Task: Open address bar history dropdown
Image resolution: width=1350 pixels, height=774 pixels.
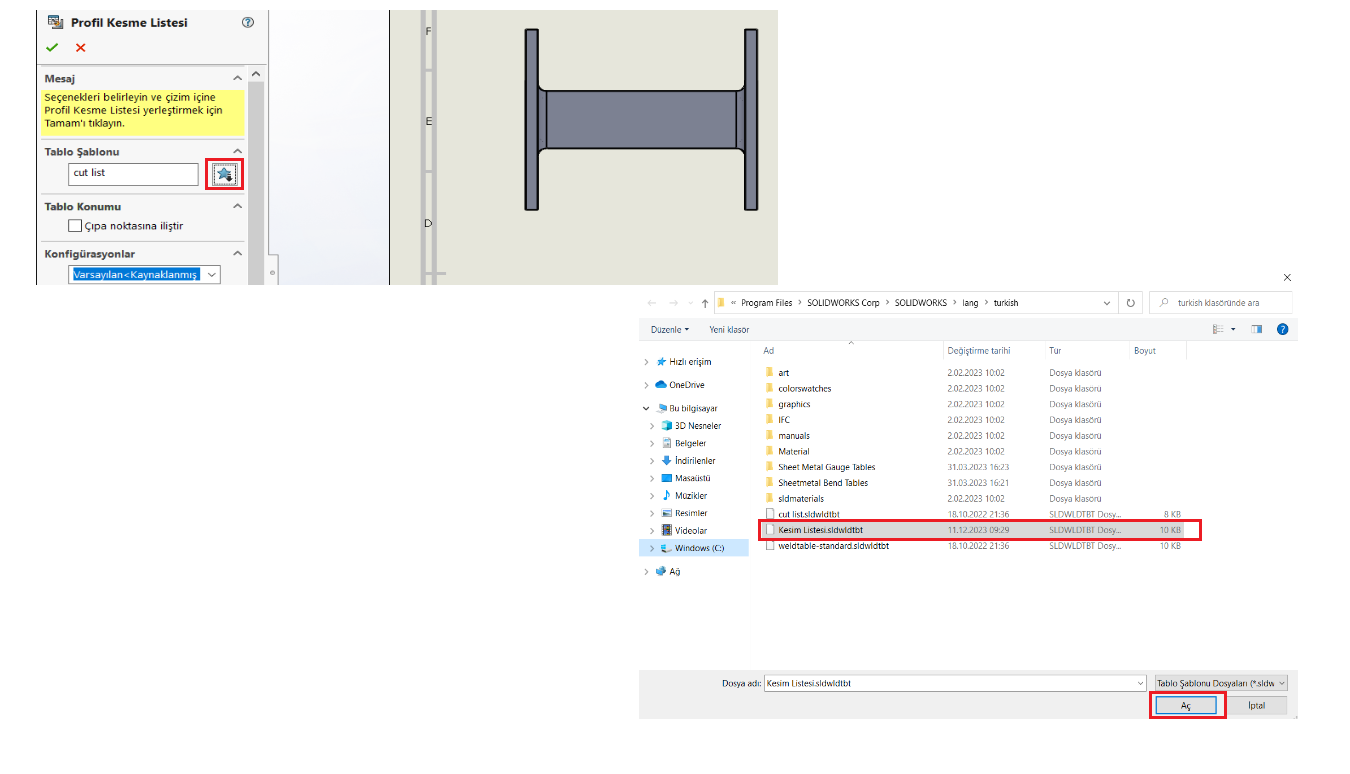Action: (1106, 303)
